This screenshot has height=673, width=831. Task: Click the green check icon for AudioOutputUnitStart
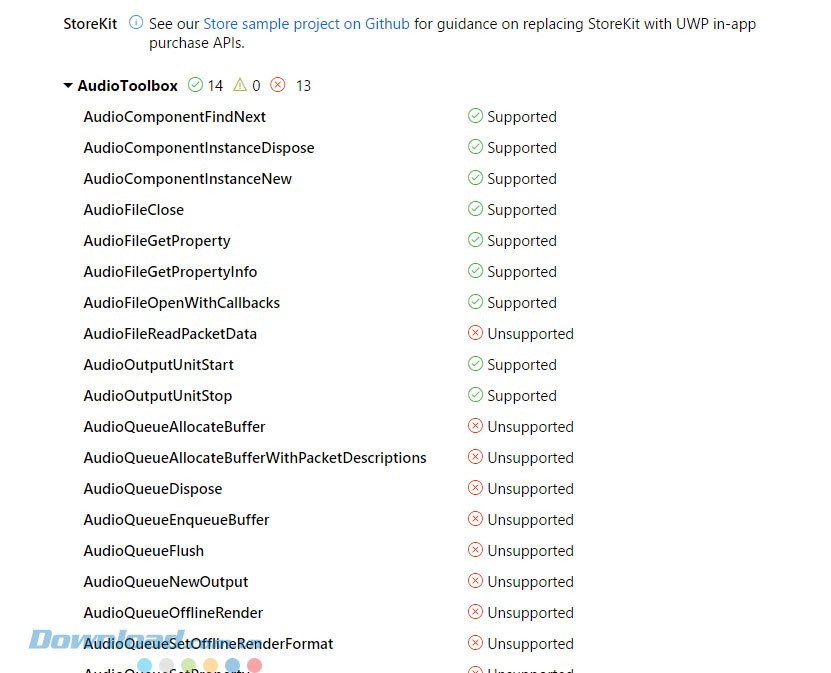coord(475,364)
